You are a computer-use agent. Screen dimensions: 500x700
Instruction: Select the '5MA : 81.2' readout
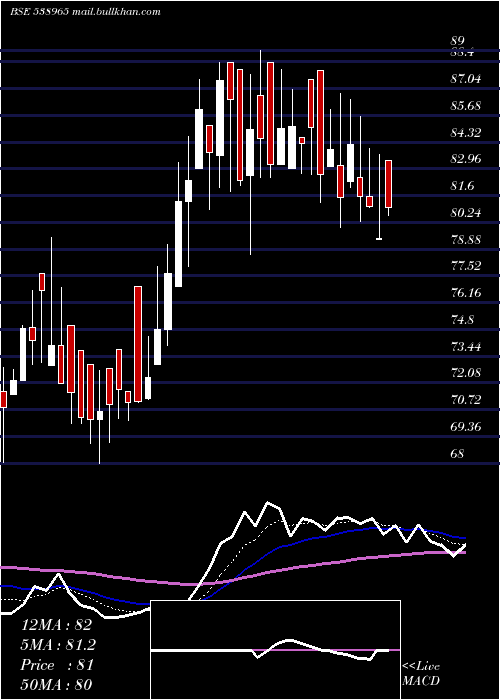click(58, 645)
